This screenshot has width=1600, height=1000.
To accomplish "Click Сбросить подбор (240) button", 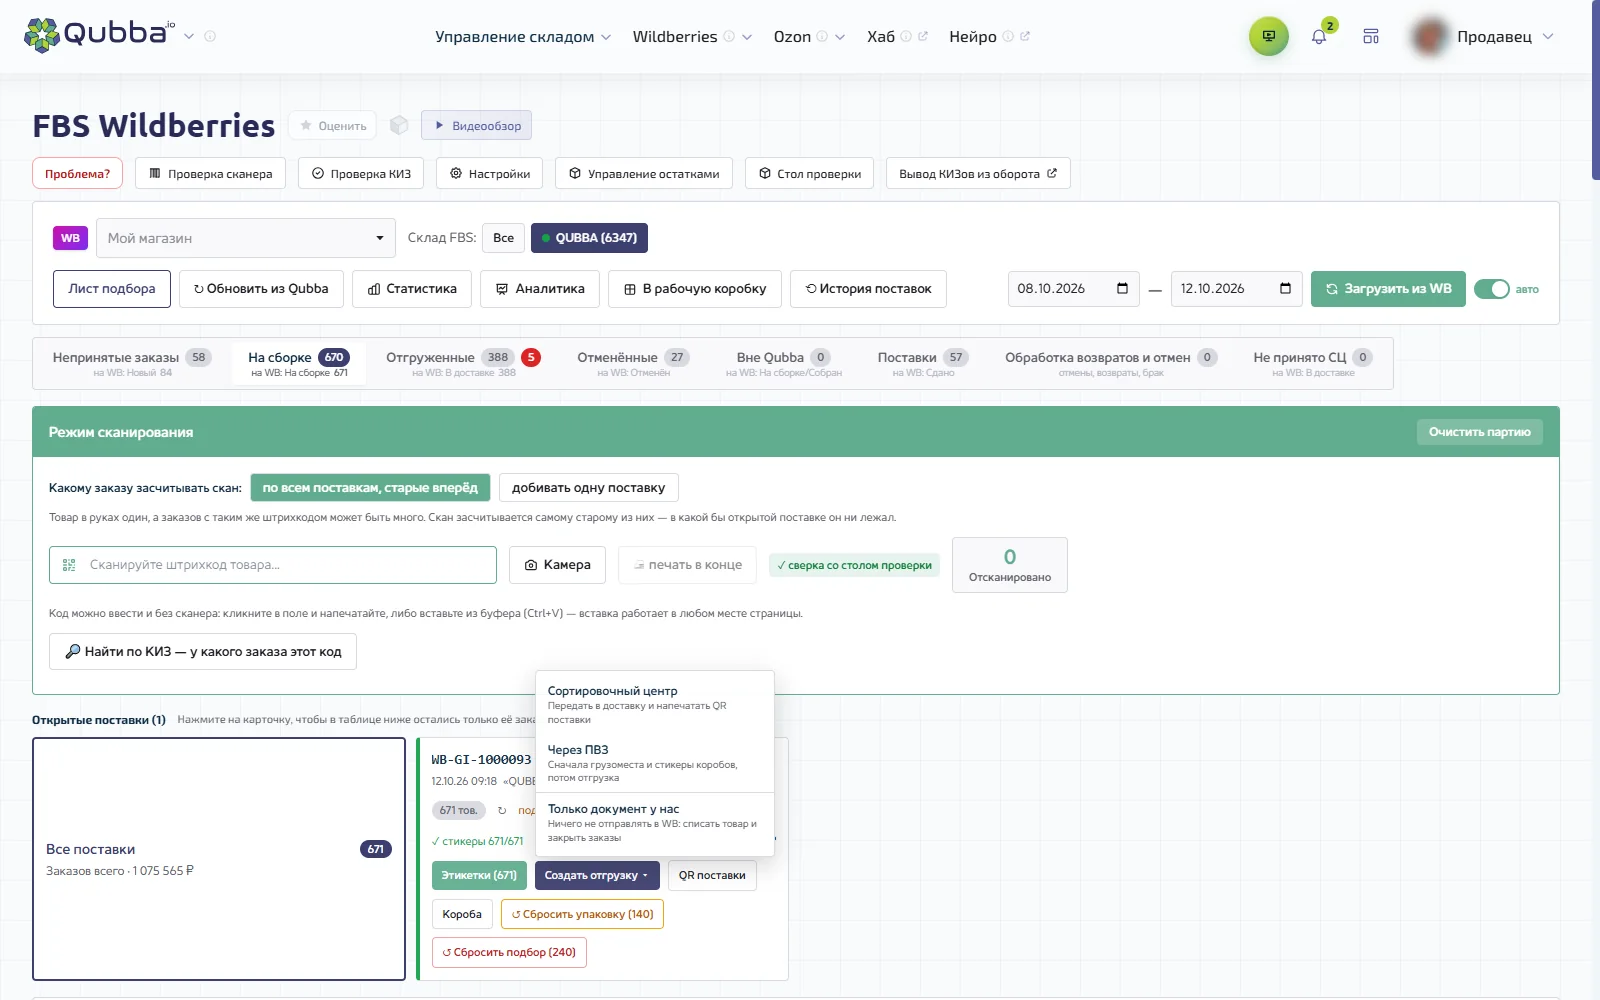I will click(509, 952).
